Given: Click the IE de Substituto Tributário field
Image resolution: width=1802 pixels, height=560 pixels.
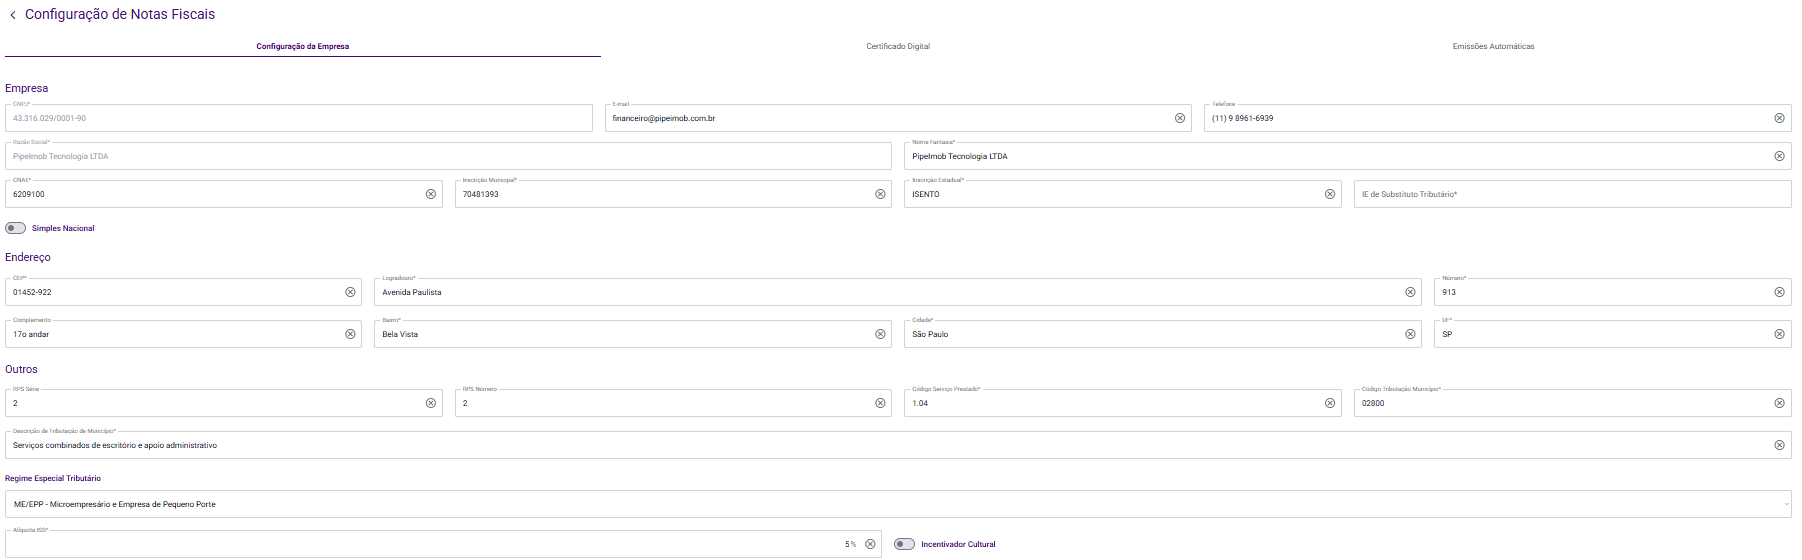Looking at the screenshot, I should coord(1570,194).
